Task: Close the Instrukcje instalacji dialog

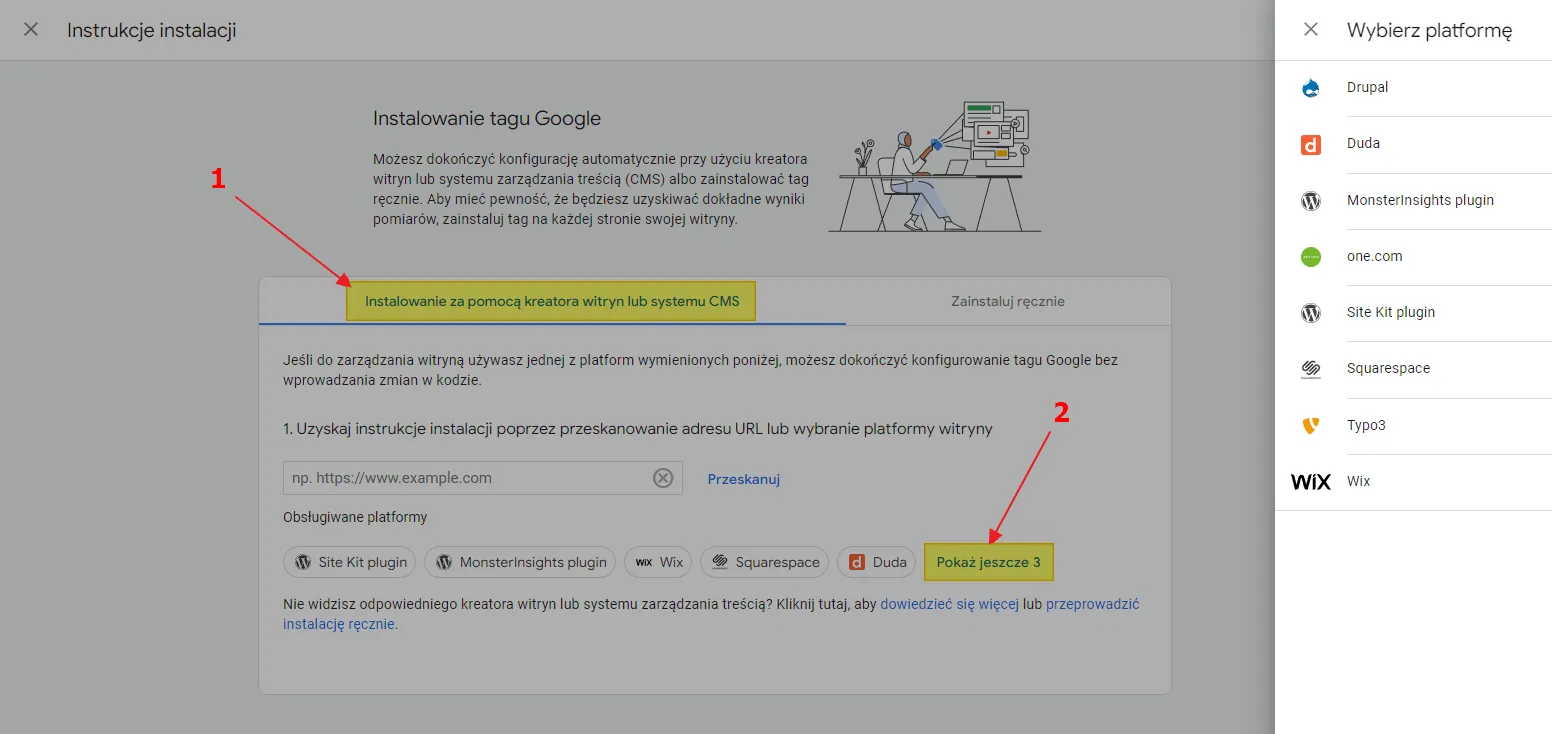Action: pos(31,29)
